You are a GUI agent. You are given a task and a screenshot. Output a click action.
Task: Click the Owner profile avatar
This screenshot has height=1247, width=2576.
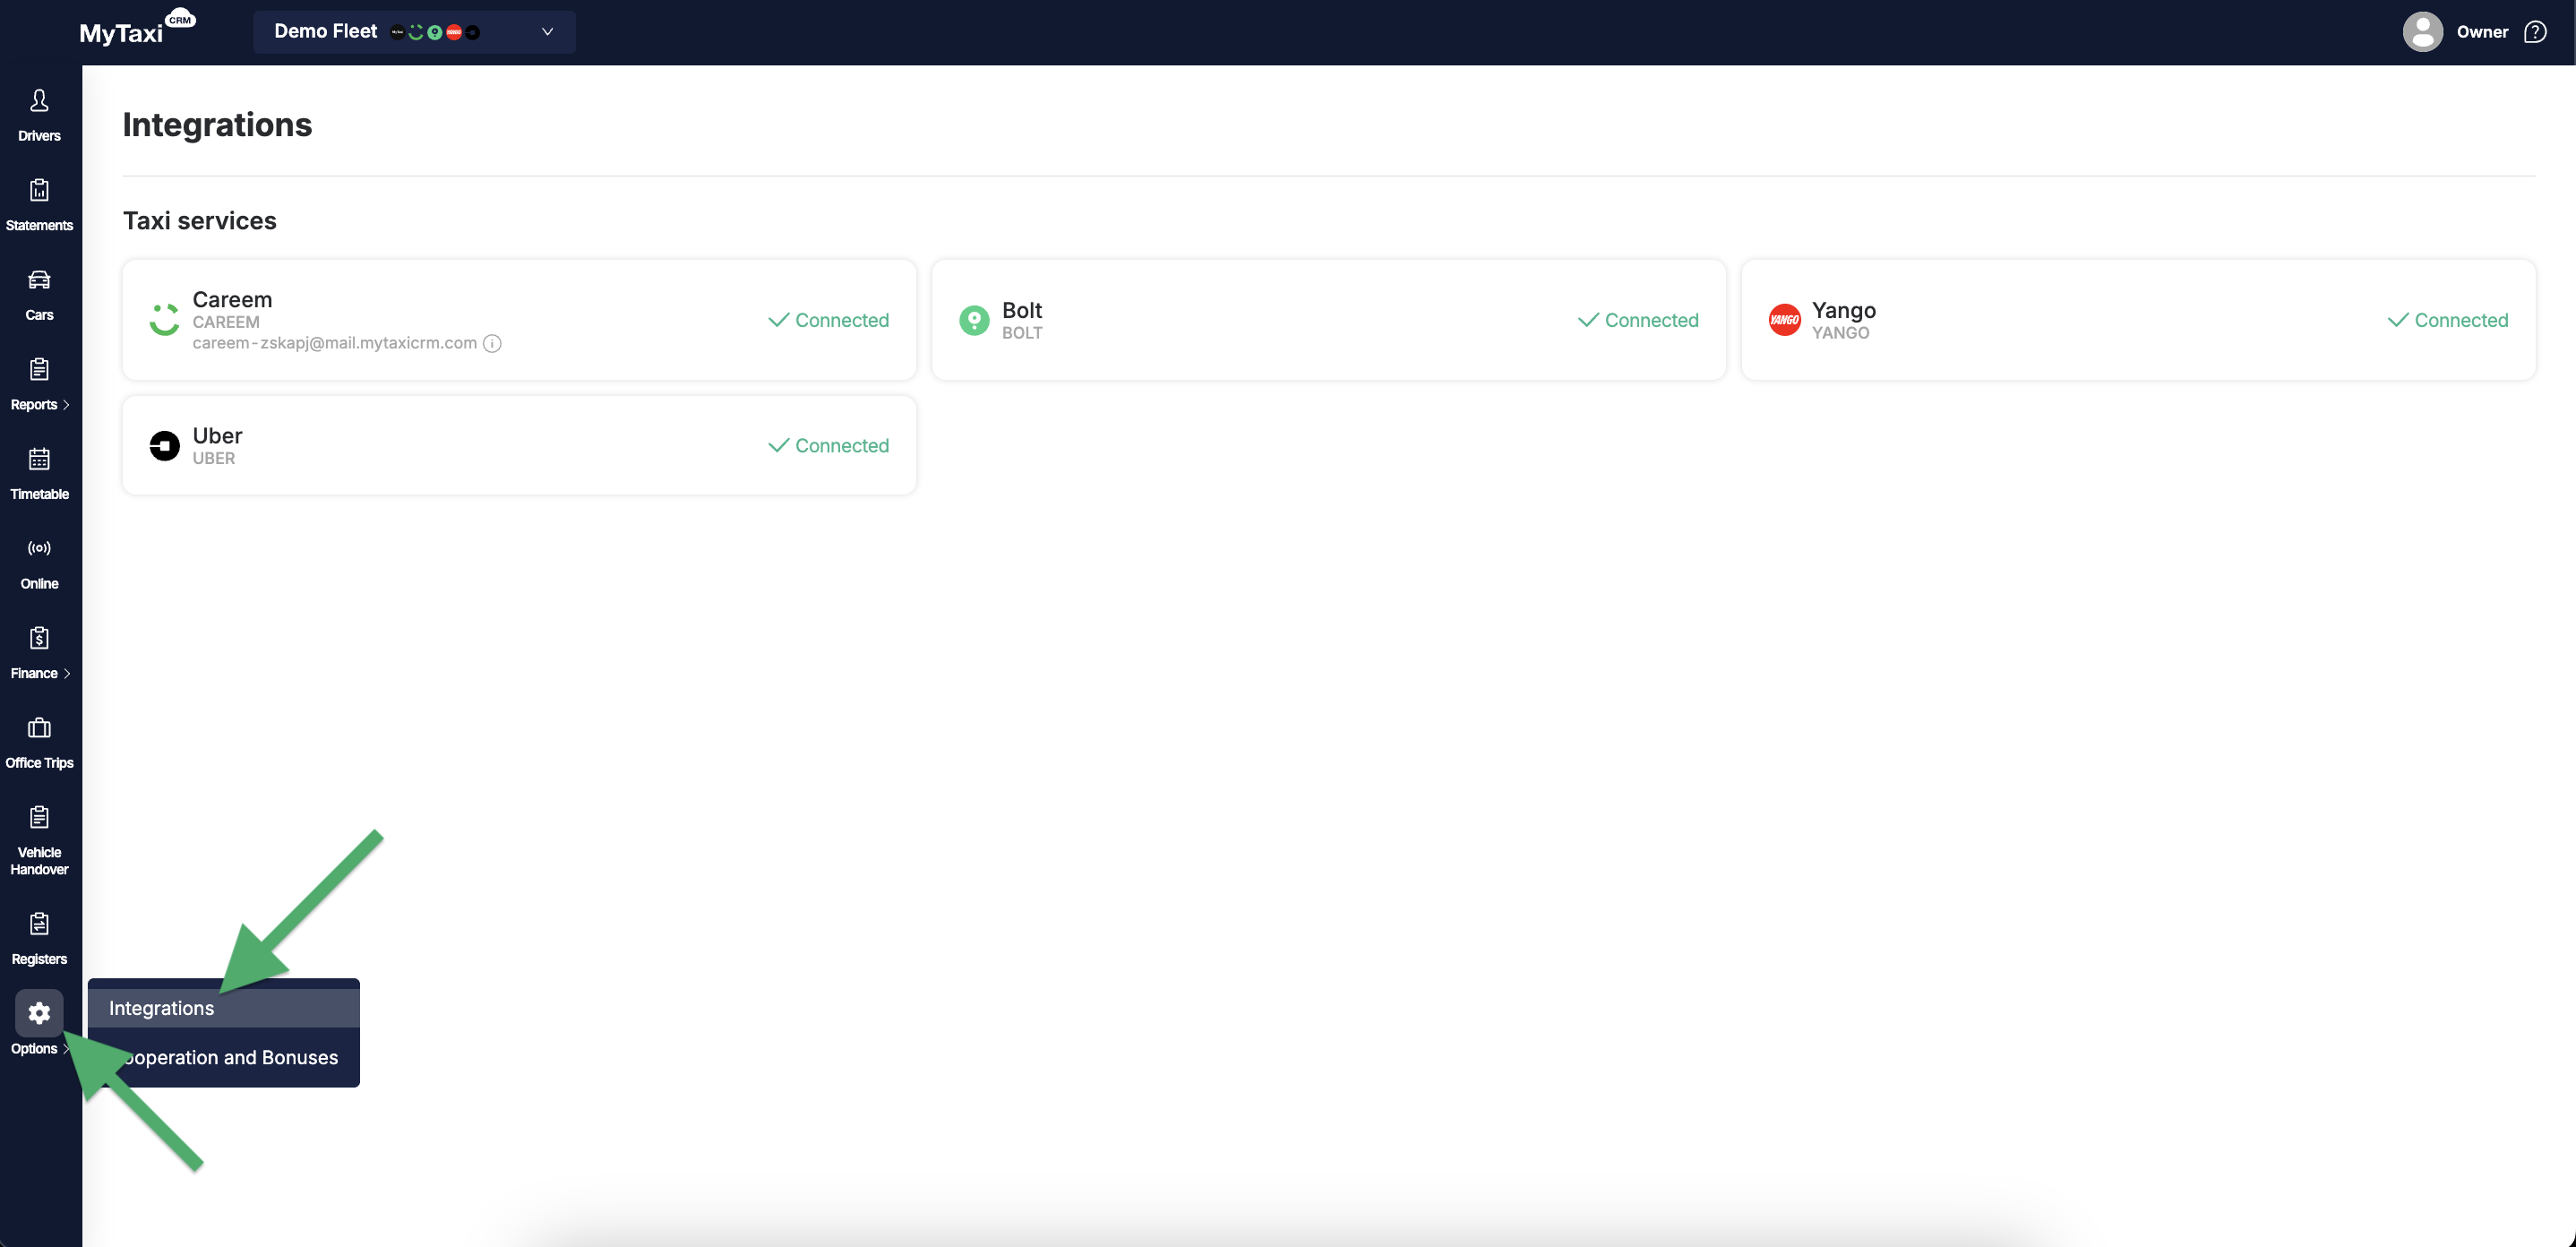point(2422,32)
